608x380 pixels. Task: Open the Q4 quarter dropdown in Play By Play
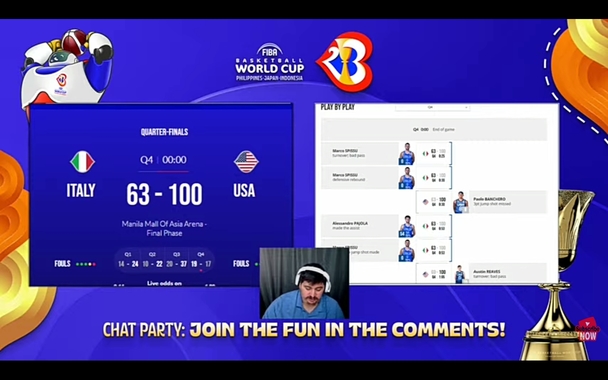432,107
